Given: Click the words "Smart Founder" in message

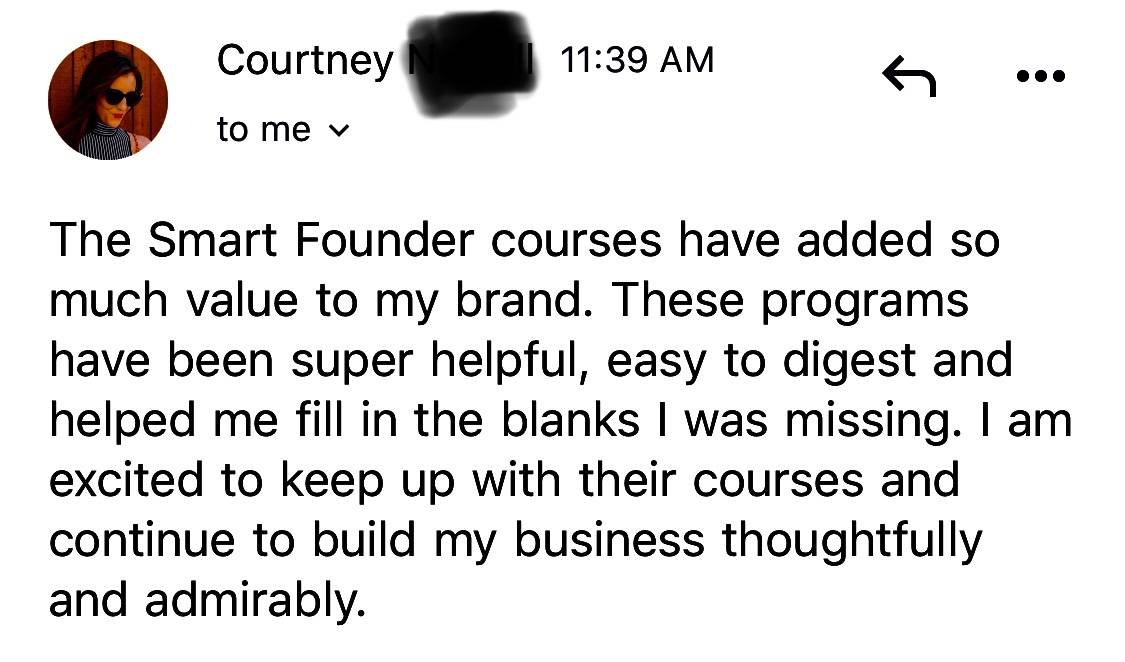Looking at the screenshot, I should [311, 240].
